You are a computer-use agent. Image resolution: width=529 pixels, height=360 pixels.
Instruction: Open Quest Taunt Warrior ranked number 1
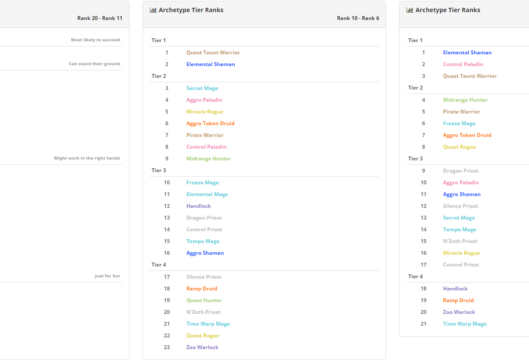213,53
